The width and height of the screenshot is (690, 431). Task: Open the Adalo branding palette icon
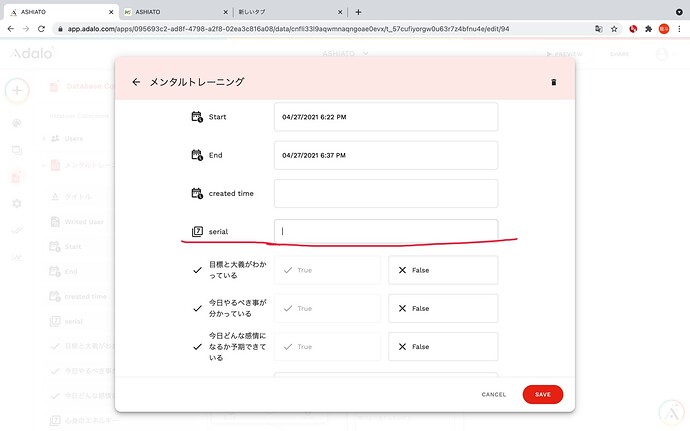pyautogui.click(x=17, y=123)
